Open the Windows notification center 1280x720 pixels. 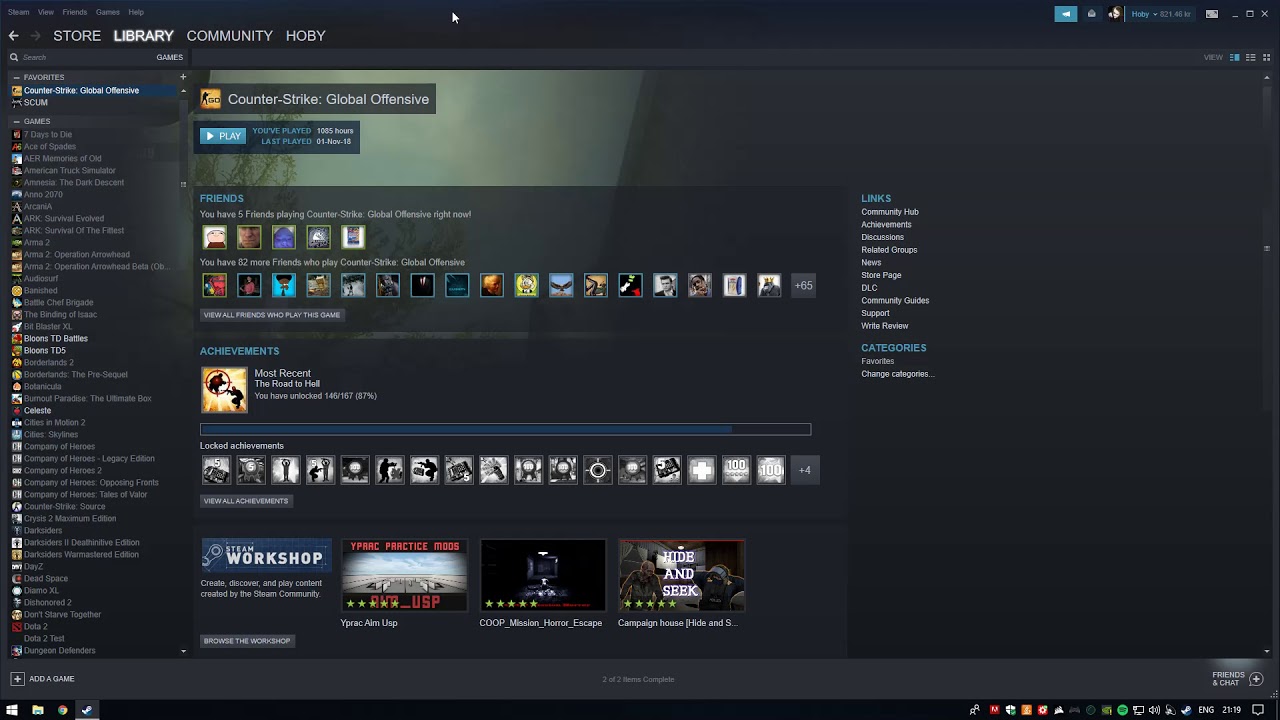click(1258, 710)
